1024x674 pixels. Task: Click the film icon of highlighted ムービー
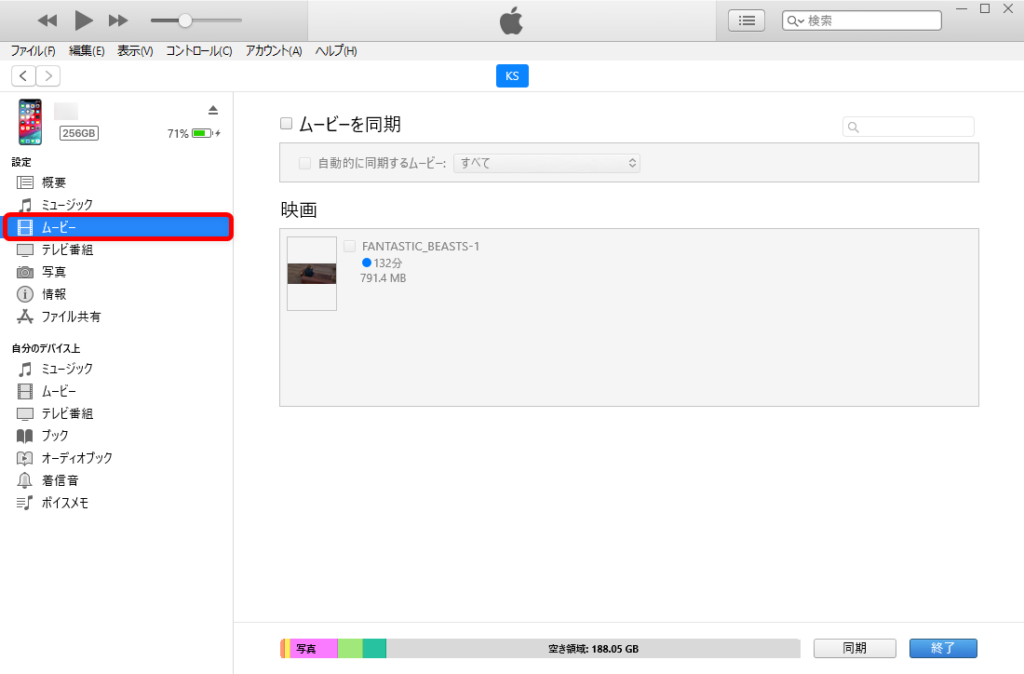pyautogui.click(x=25, y=227)
